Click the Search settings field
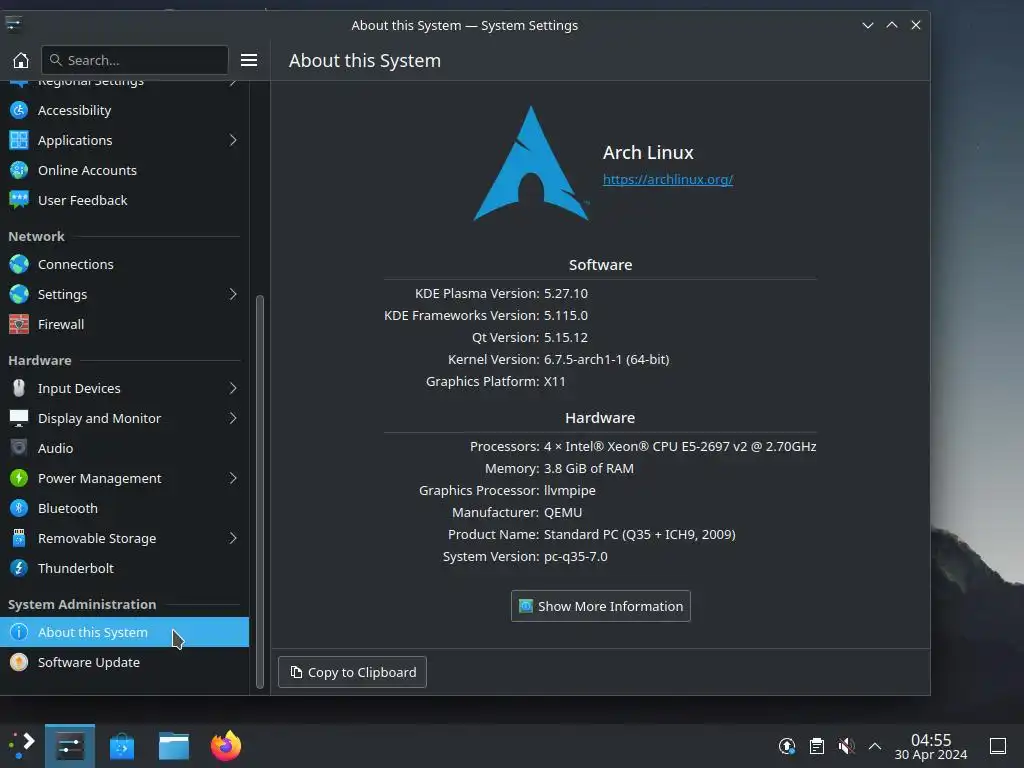The height and width of the screenshot is (768, 1024). (x=135, y=60)
